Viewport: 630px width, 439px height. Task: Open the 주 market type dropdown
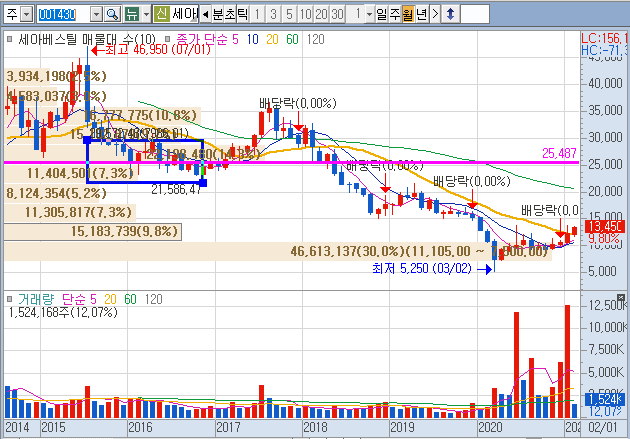[x=26, y=15]
